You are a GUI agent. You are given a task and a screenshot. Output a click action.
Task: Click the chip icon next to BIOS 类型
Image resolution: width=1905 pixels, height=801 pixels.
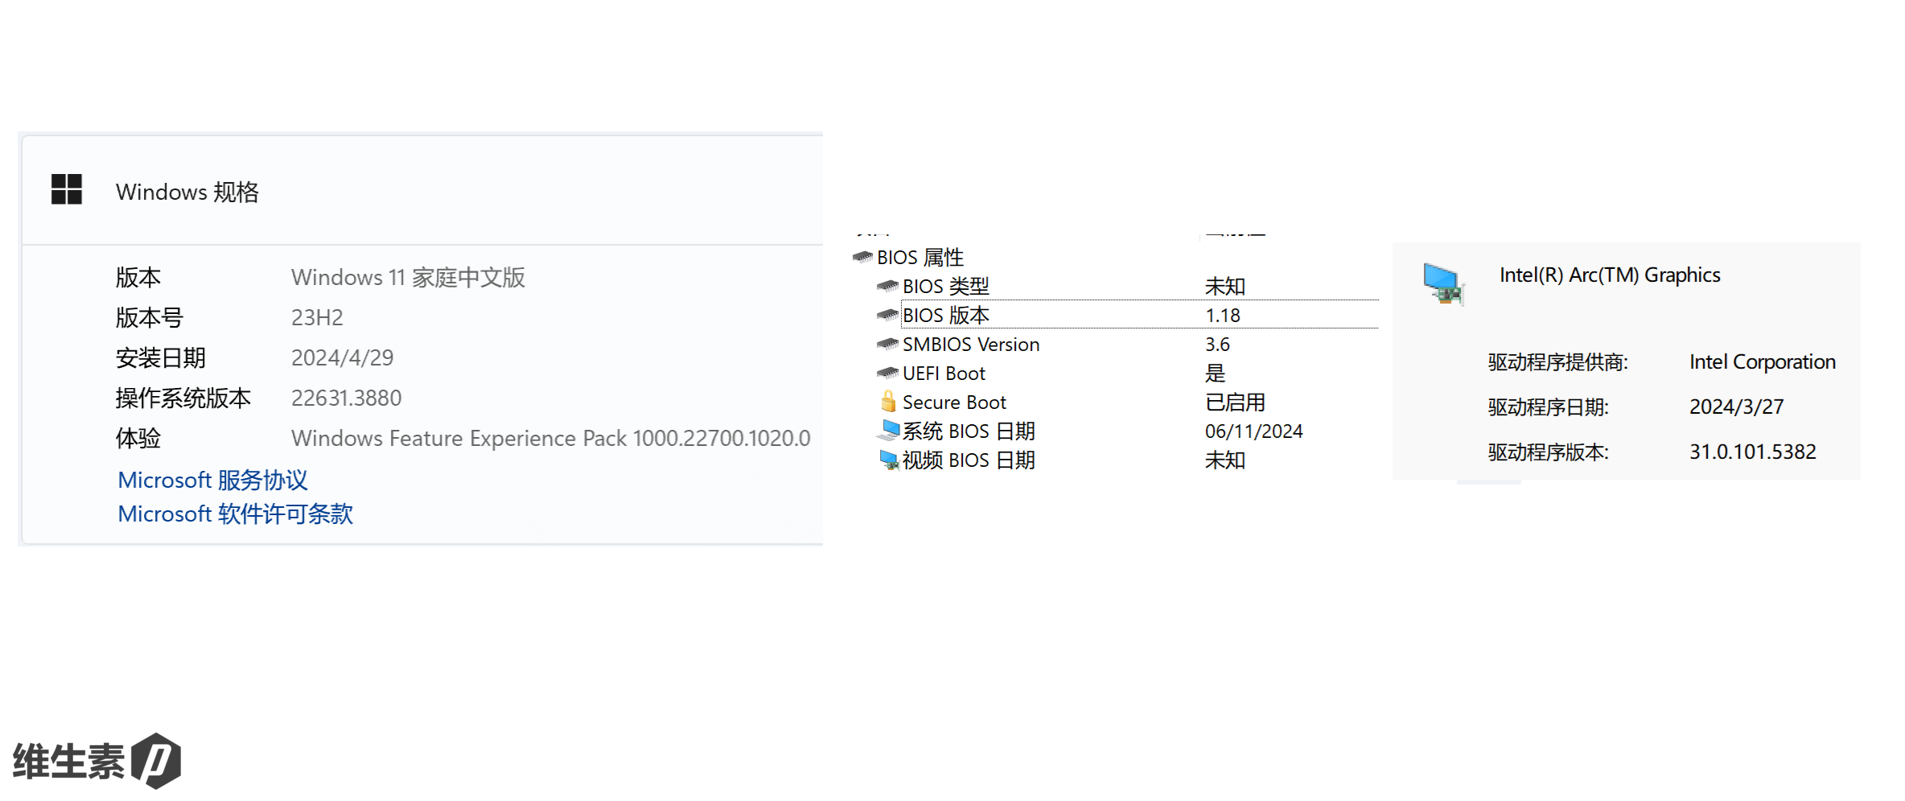tap(887, 286)
